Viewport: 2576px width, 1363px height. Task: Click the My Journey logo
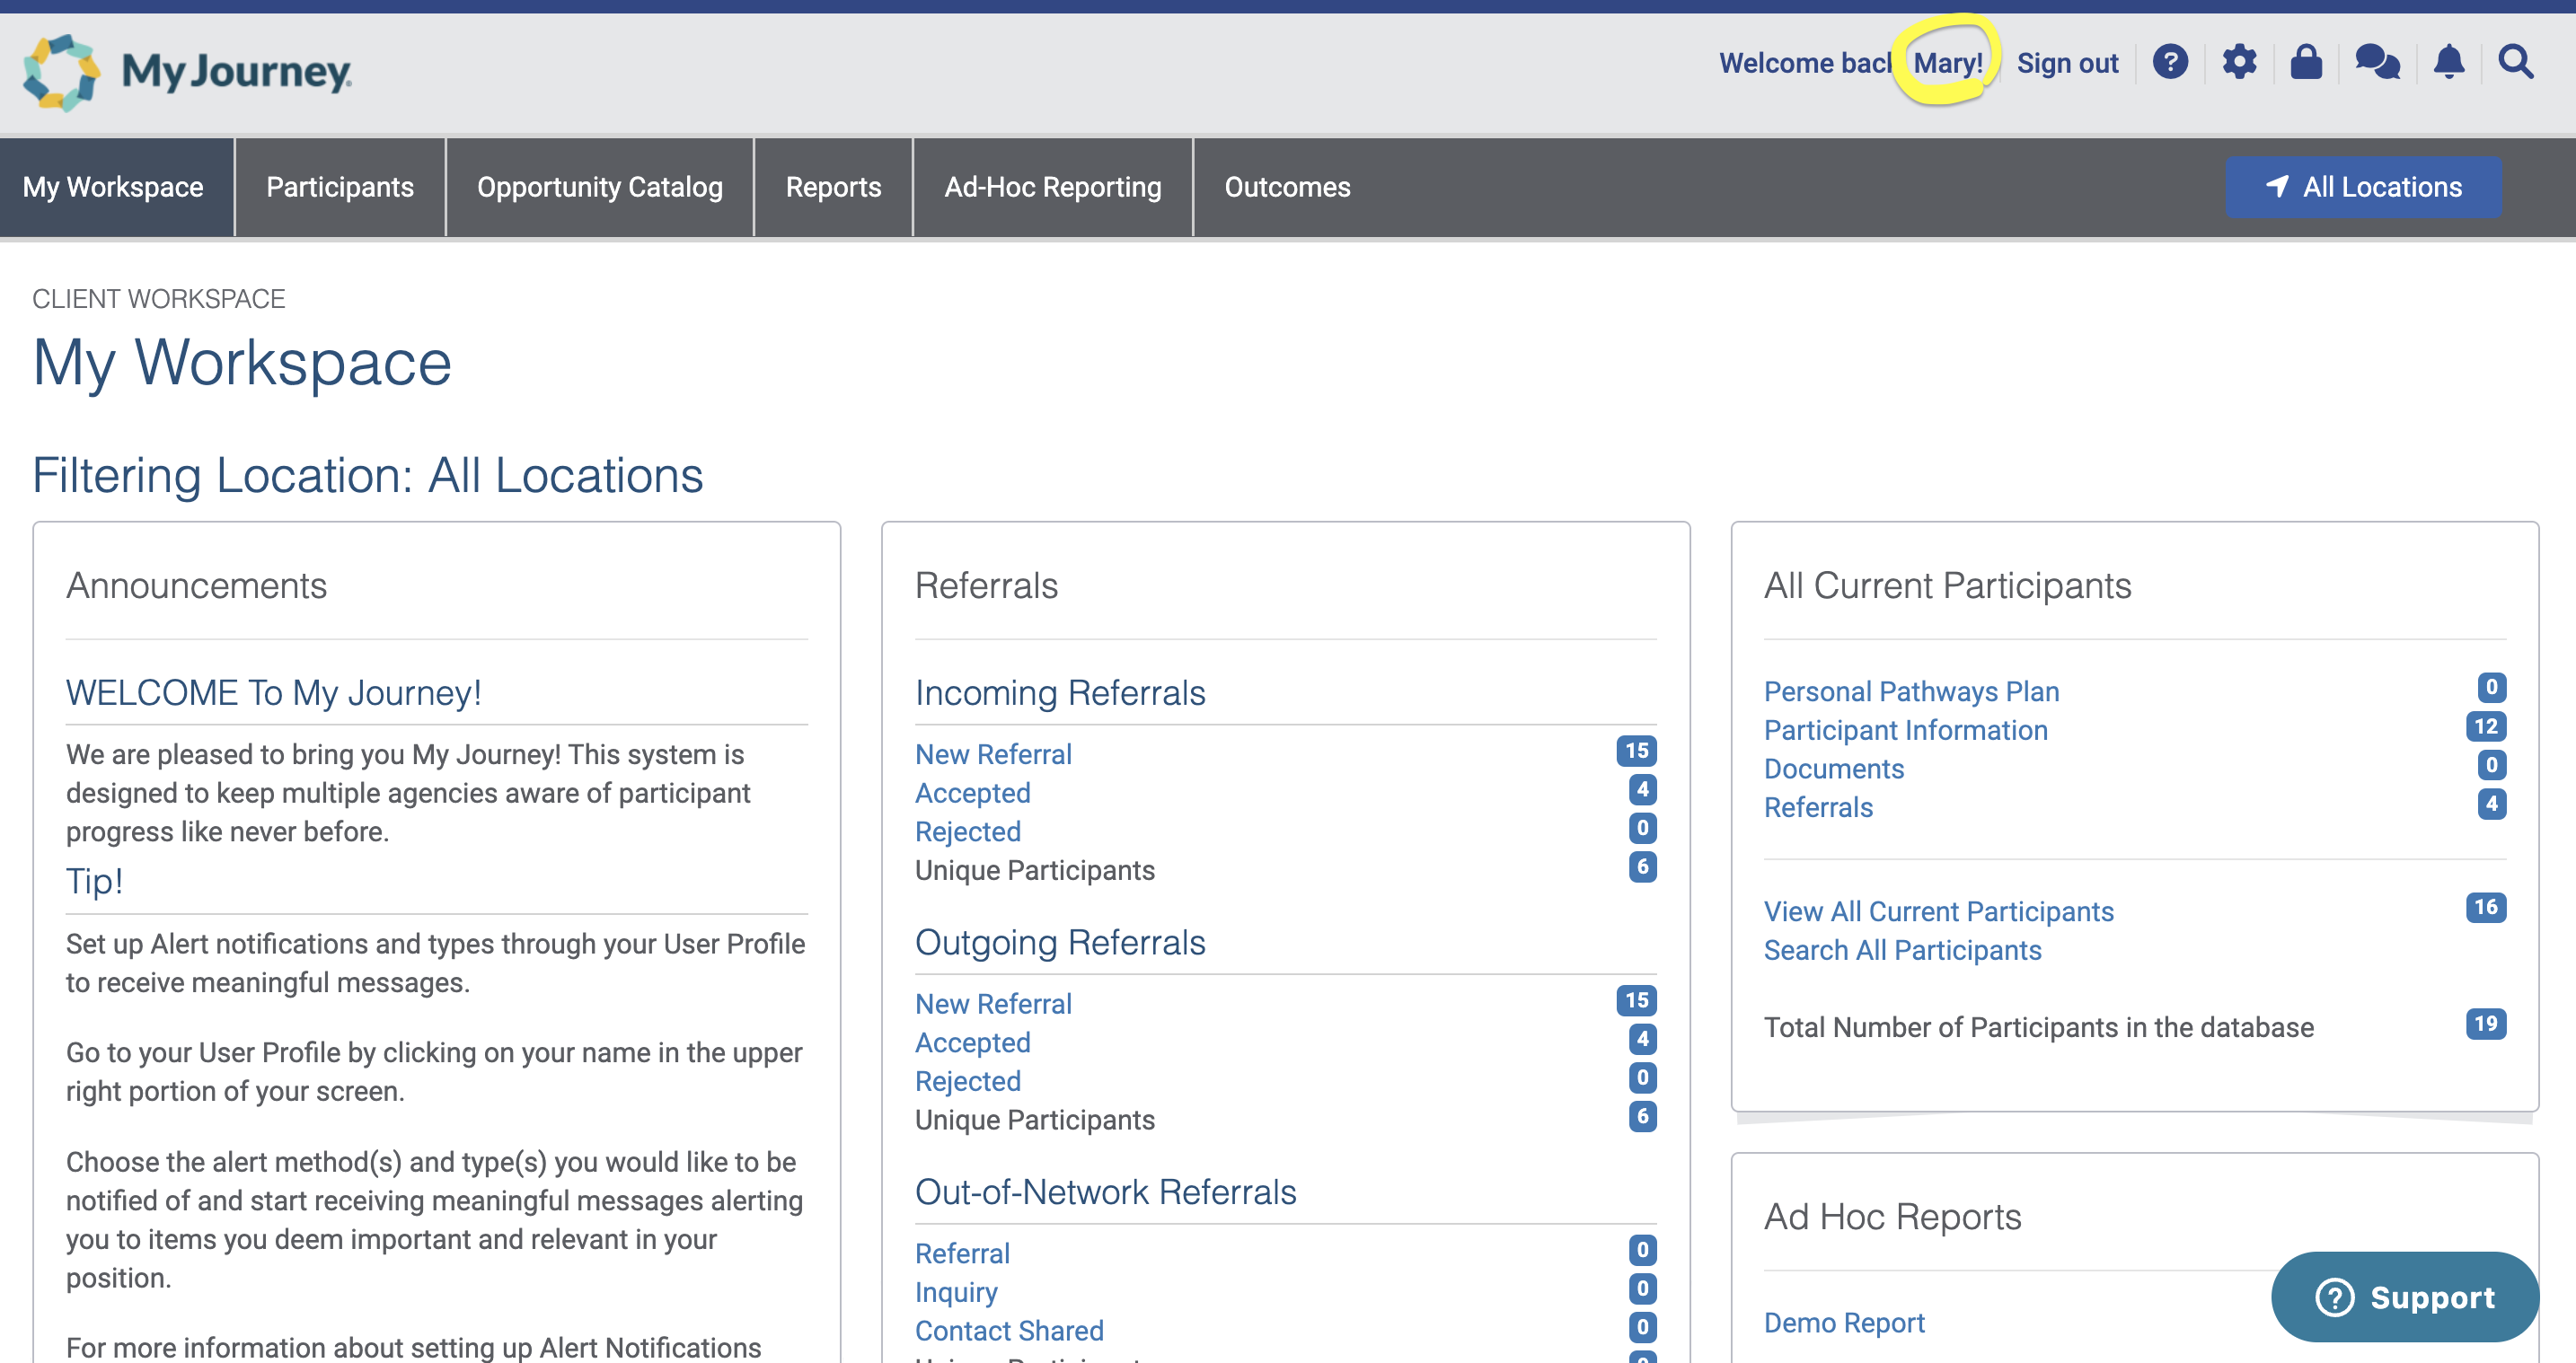(x=187, y=72)
